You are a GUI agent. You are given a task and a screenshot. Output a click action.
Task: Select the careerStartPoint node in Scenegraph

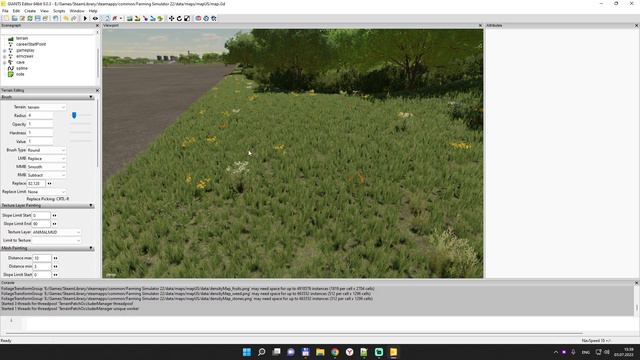pyautogui.click(x=31, y=44)
